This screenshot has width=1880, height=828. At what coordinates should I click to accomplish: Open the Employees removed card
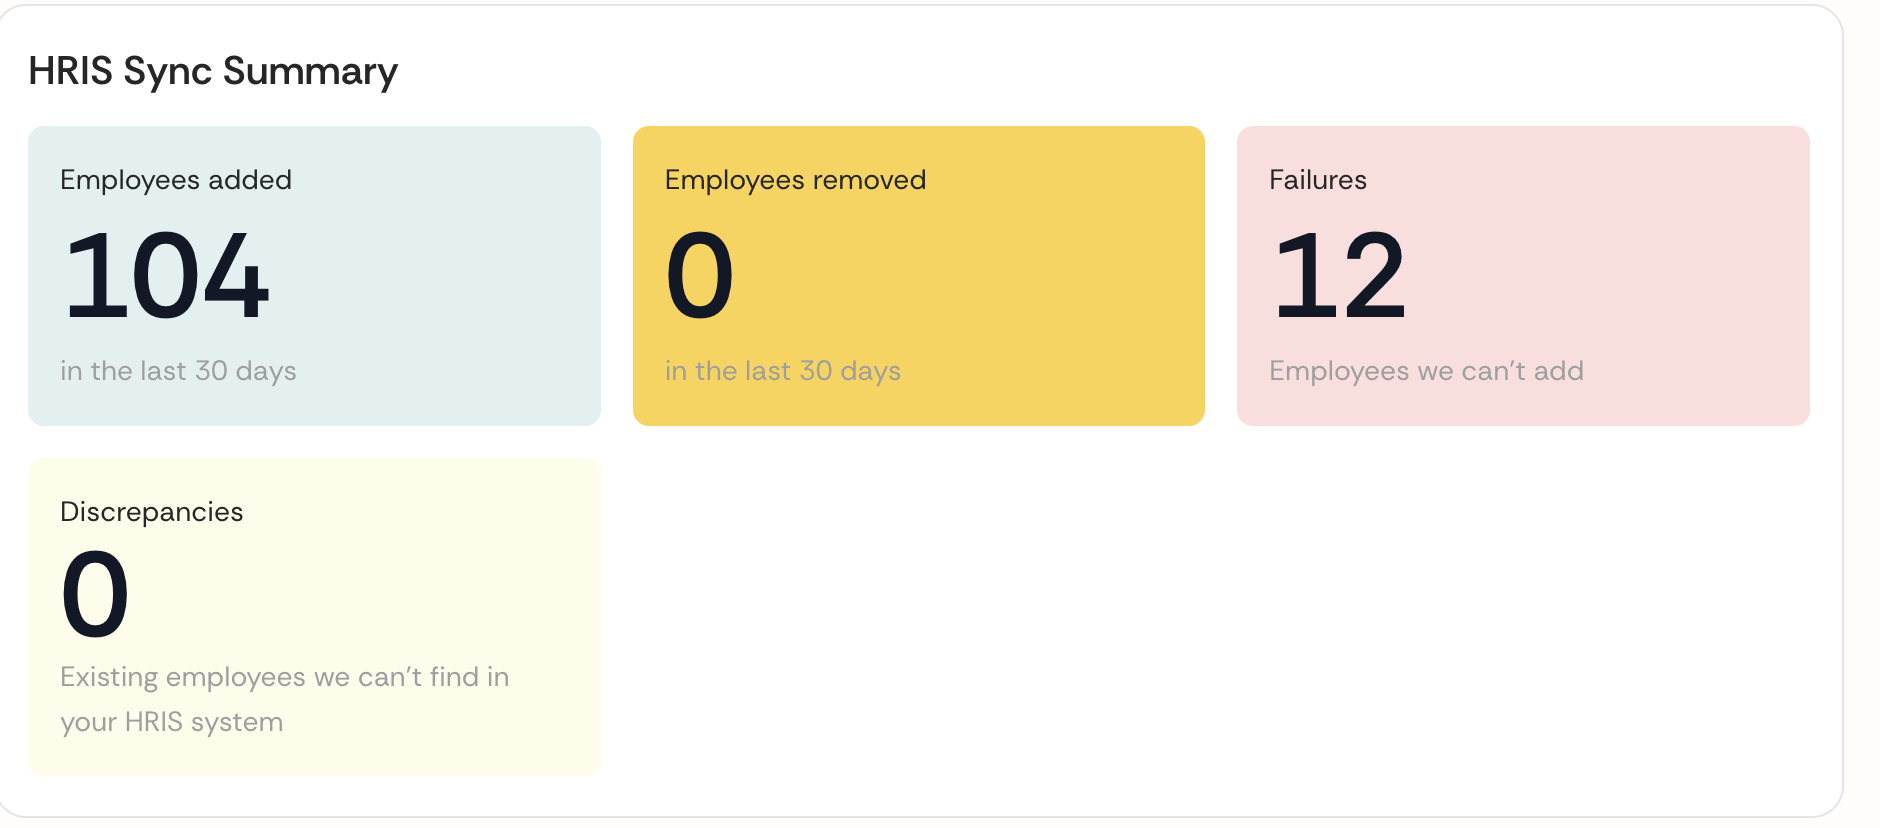[x=917, y=275]
